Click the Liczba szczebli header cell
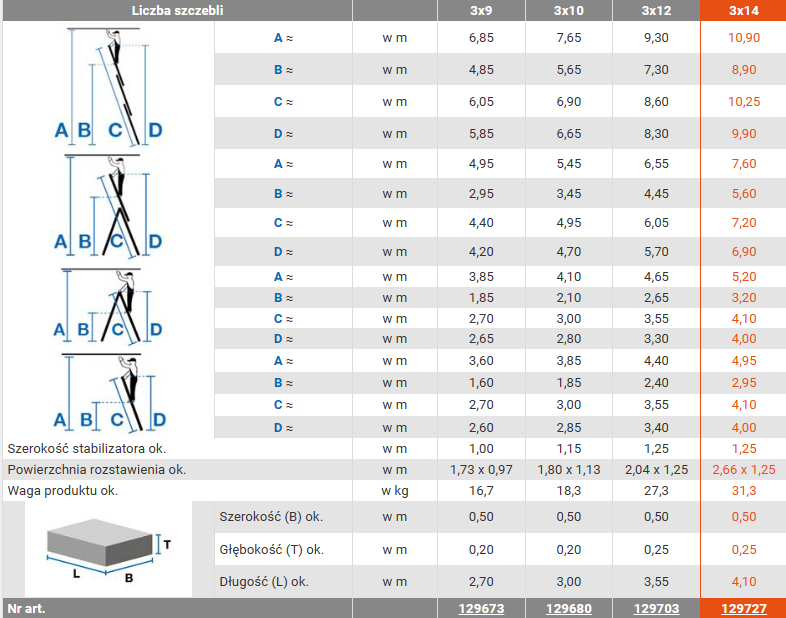Viewport: 786px width, 618px height. (x=177, y=11)
